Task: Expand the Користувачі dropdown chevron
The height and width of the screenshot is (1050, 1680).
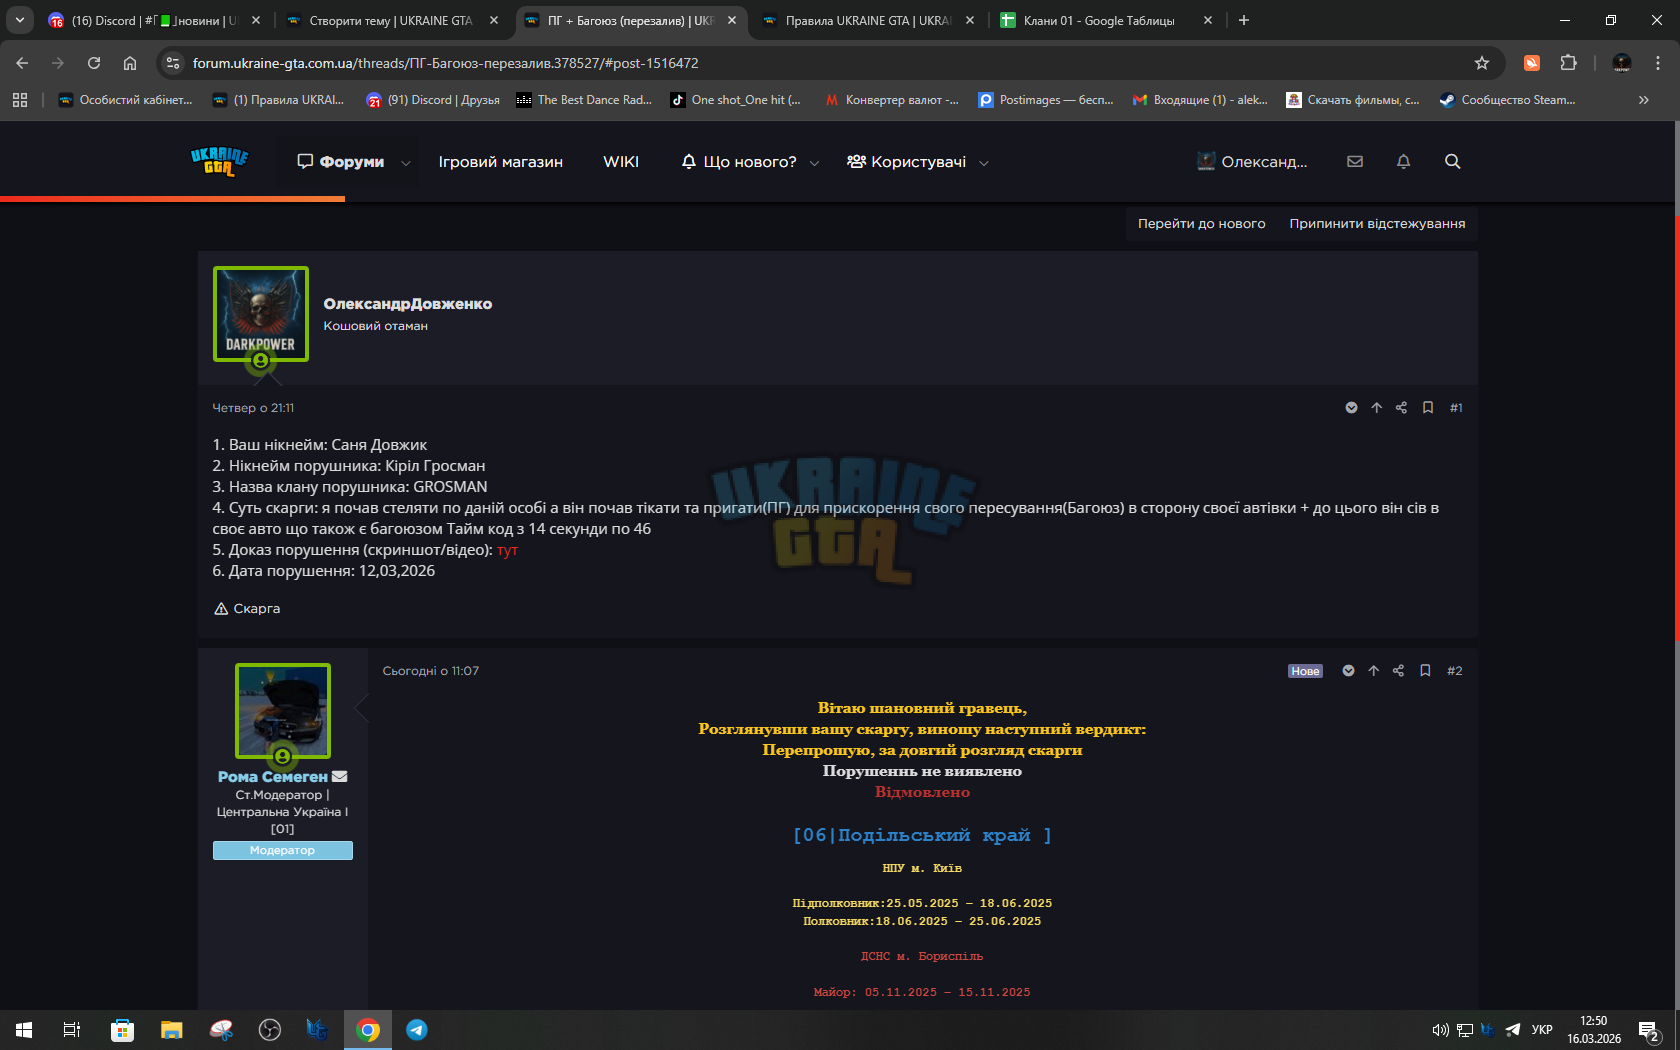Action: point(983,163)
